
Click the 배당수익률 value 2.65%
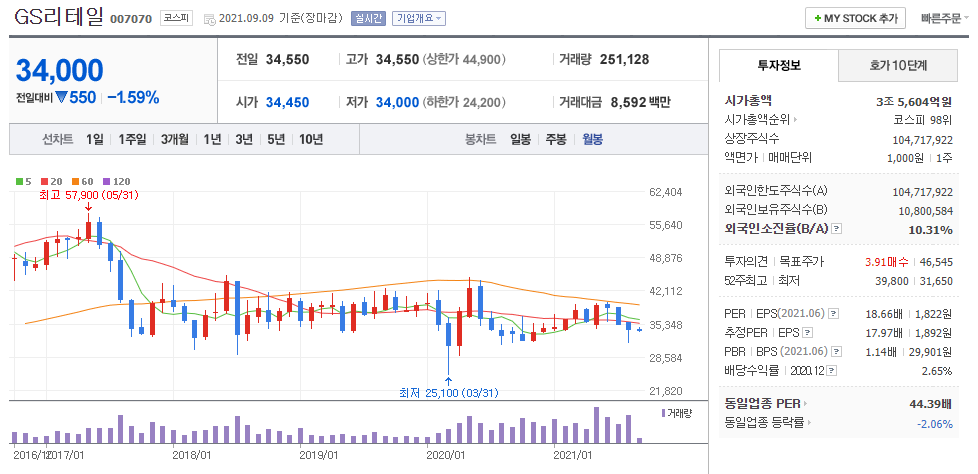click(937, 371)
